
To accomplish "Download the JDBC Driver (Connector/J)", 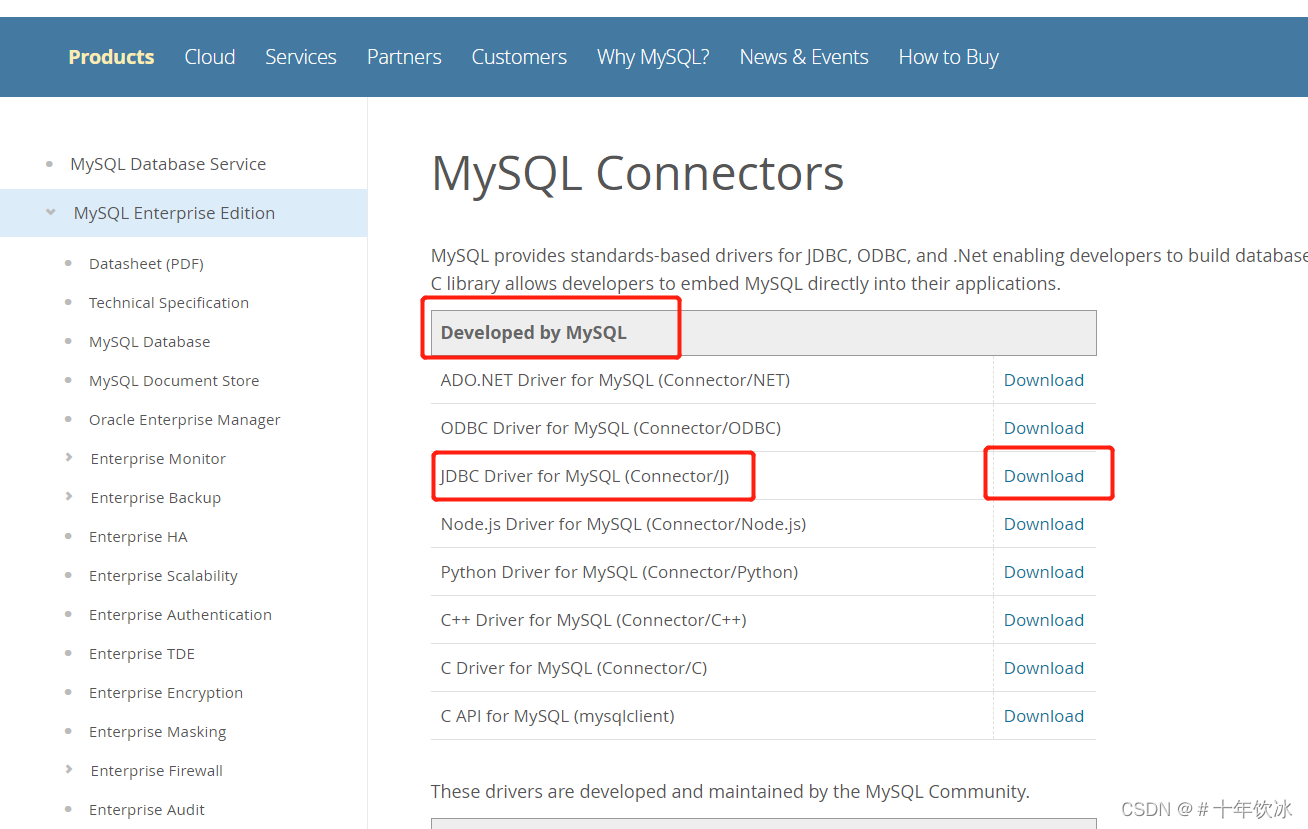I will click(x=1044, y=476).
